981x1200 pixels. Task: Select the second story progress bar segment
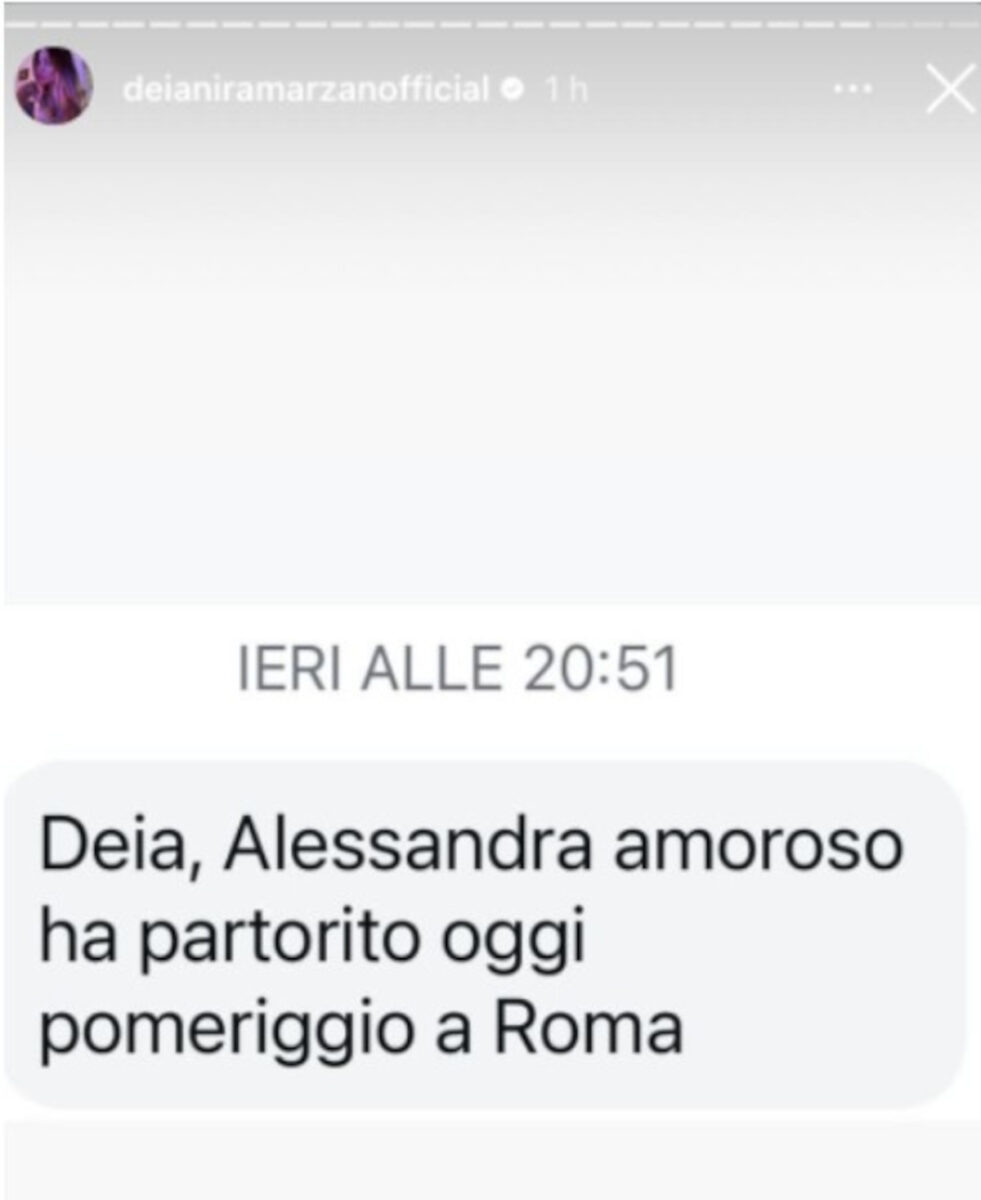coord(58,22)
